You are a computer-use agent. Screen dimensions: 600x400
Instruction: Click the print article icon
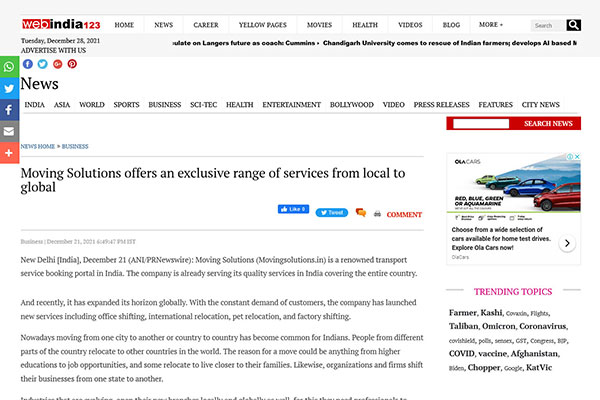click(x=377, y=214)
